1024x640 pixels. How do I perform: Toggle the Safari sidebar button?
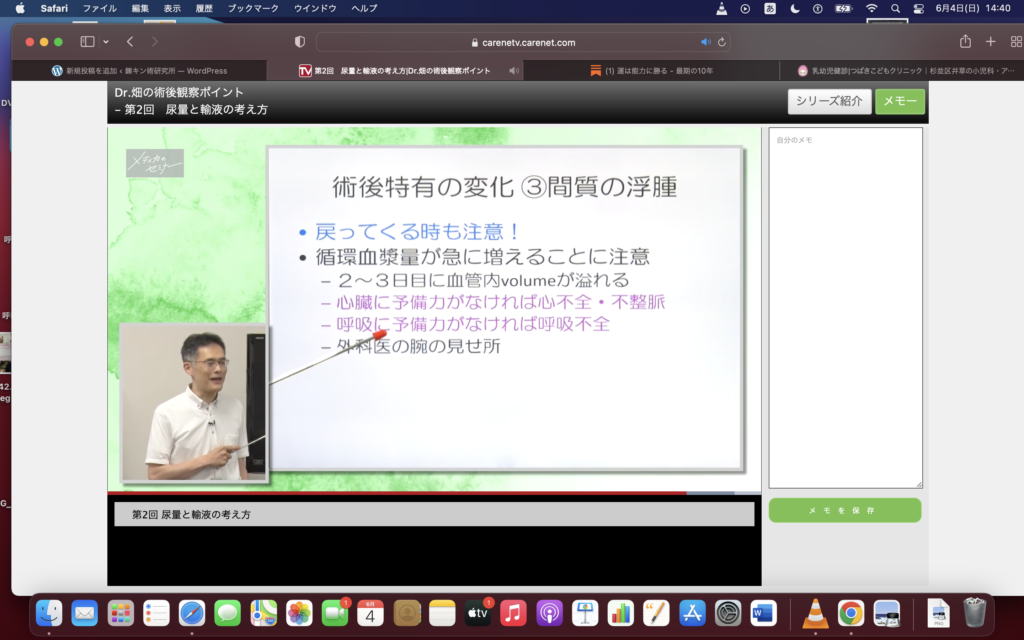point(87,42)
